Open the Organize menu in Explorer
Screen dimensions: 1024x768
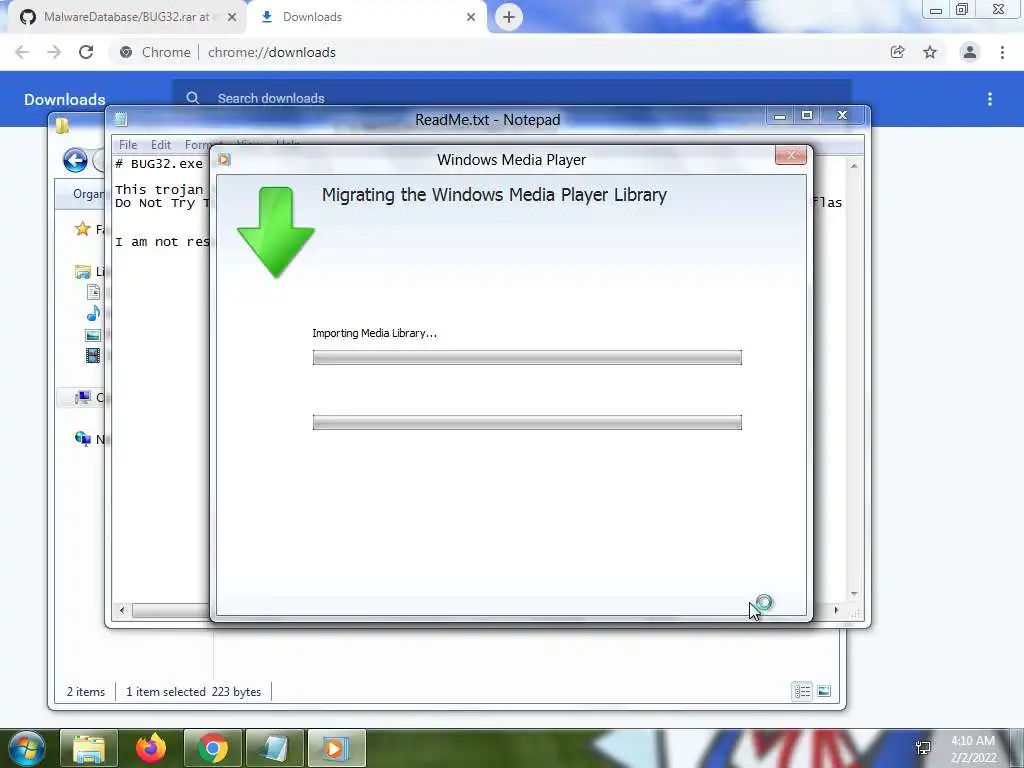click(x=88, y=194)
